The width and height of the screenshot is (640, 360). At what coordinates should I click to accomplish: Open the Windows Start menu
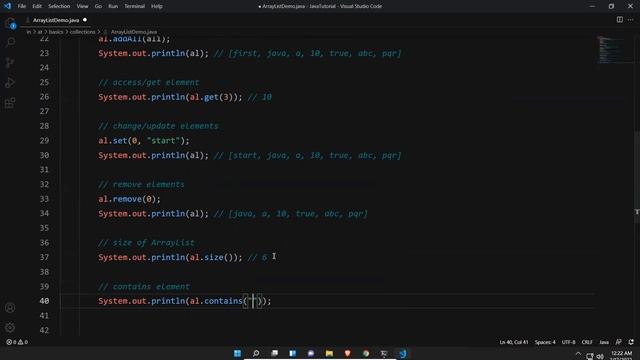(x=237, y=353)
